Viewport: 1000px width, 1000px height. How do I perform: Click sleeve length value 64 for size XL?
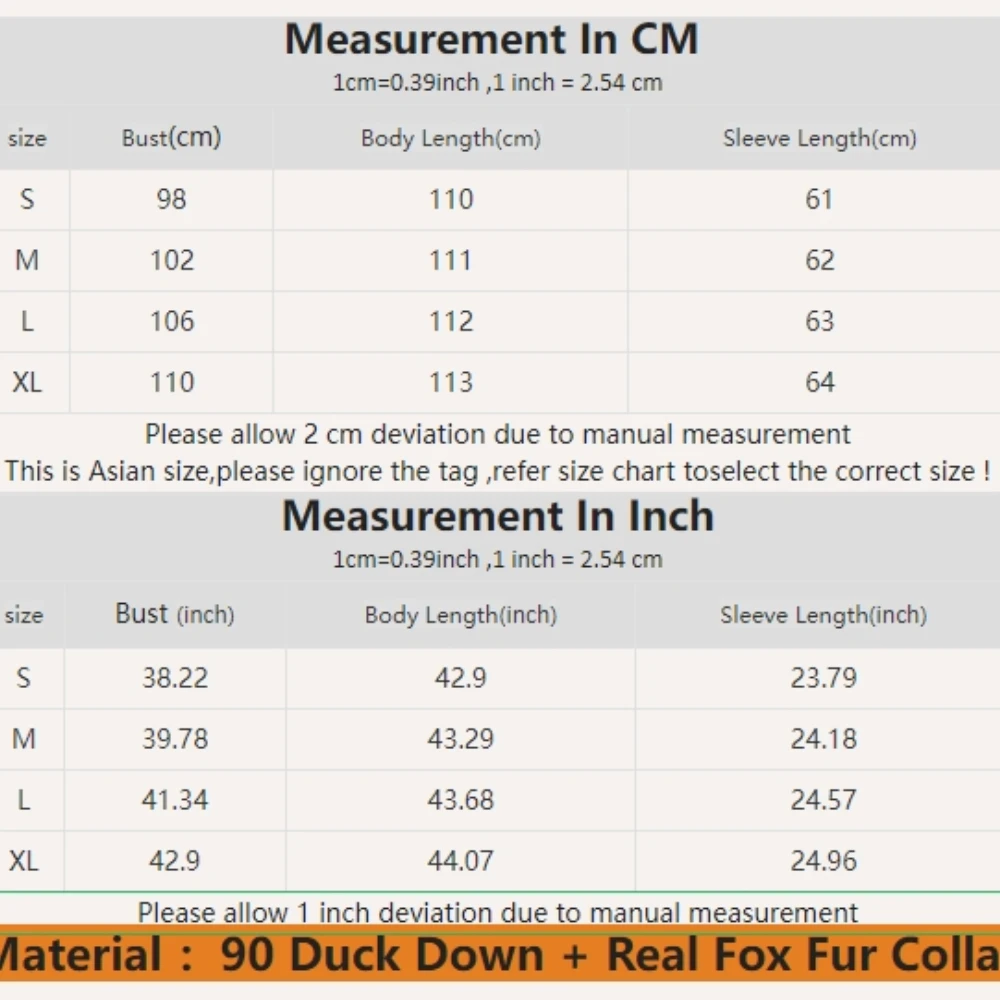pyautogui.click(x=820, y=382)
